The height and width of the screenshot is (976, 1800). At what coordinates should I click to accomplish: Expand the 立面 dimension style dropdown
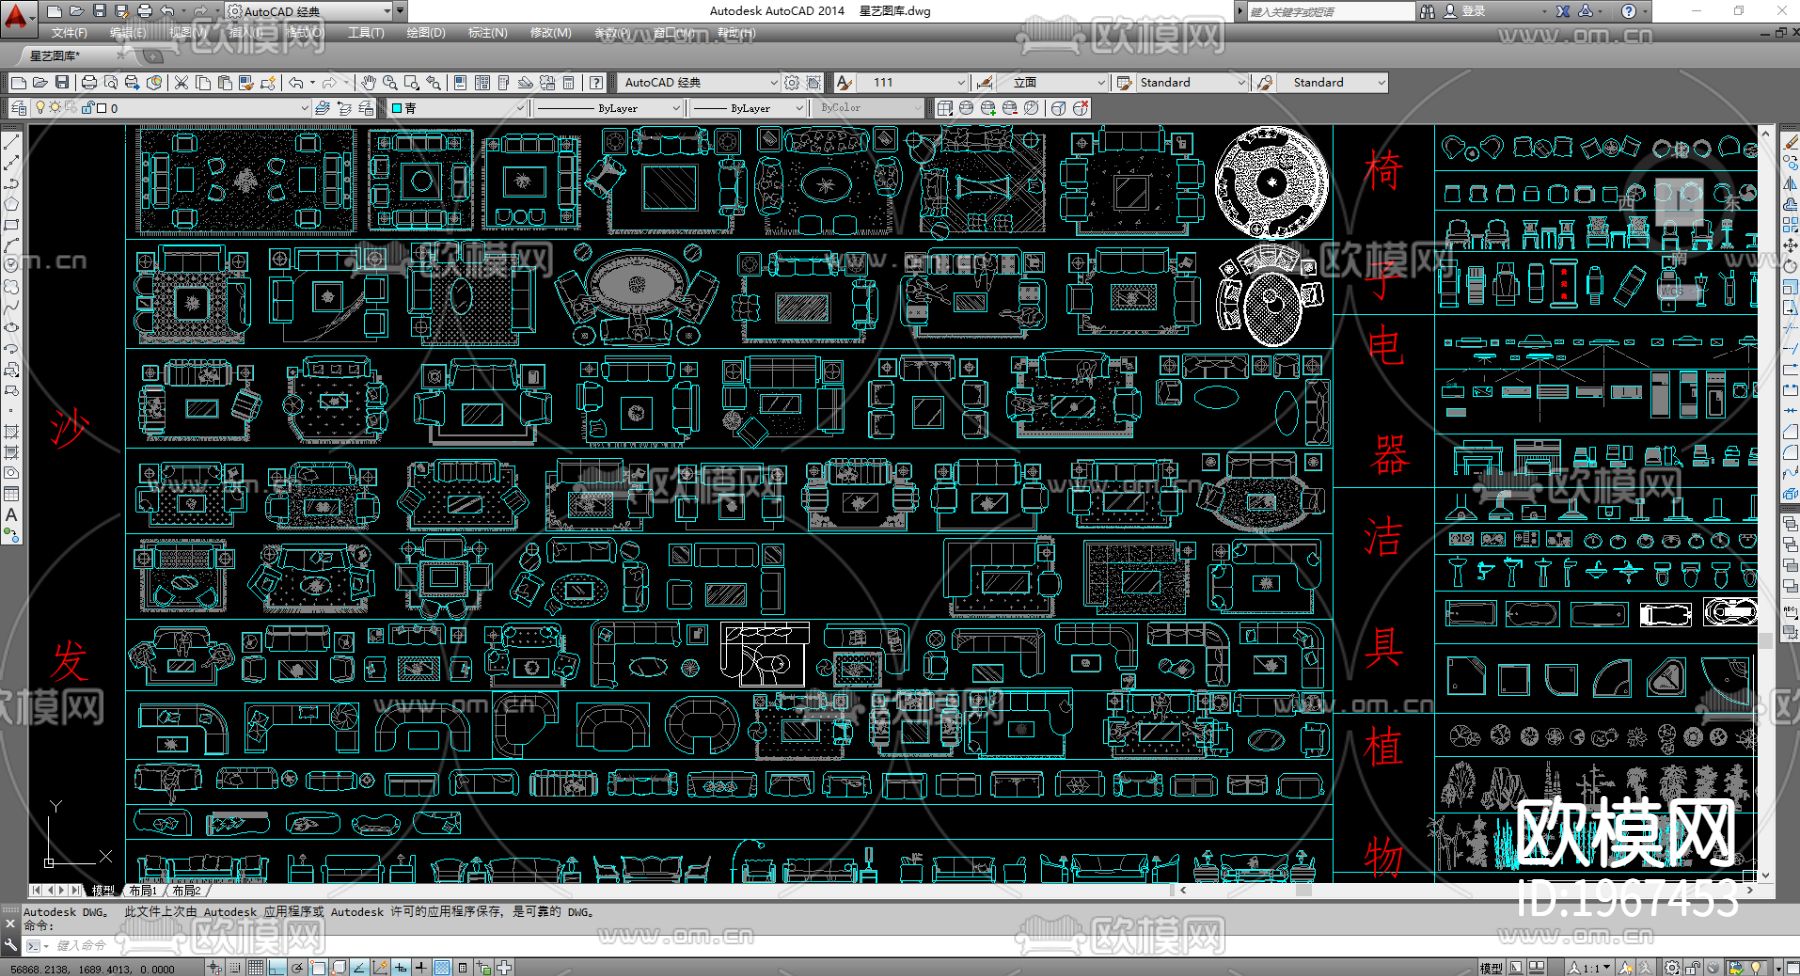(1101, 83)
